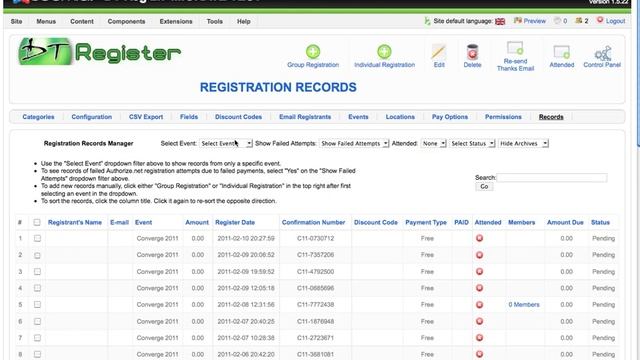Check the checkbox for record row 4
640x360 pixels.
click(37, 288)
